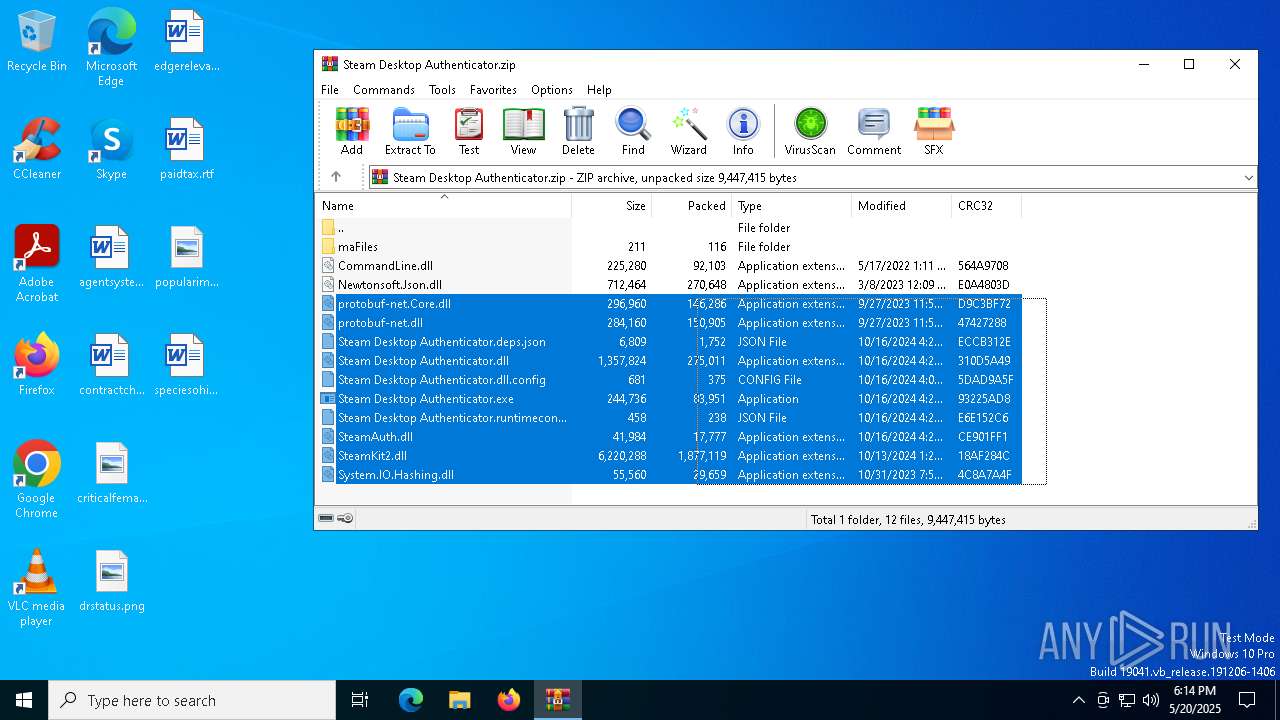
Task: Click the Add toolbar icon
Action: 352,131
